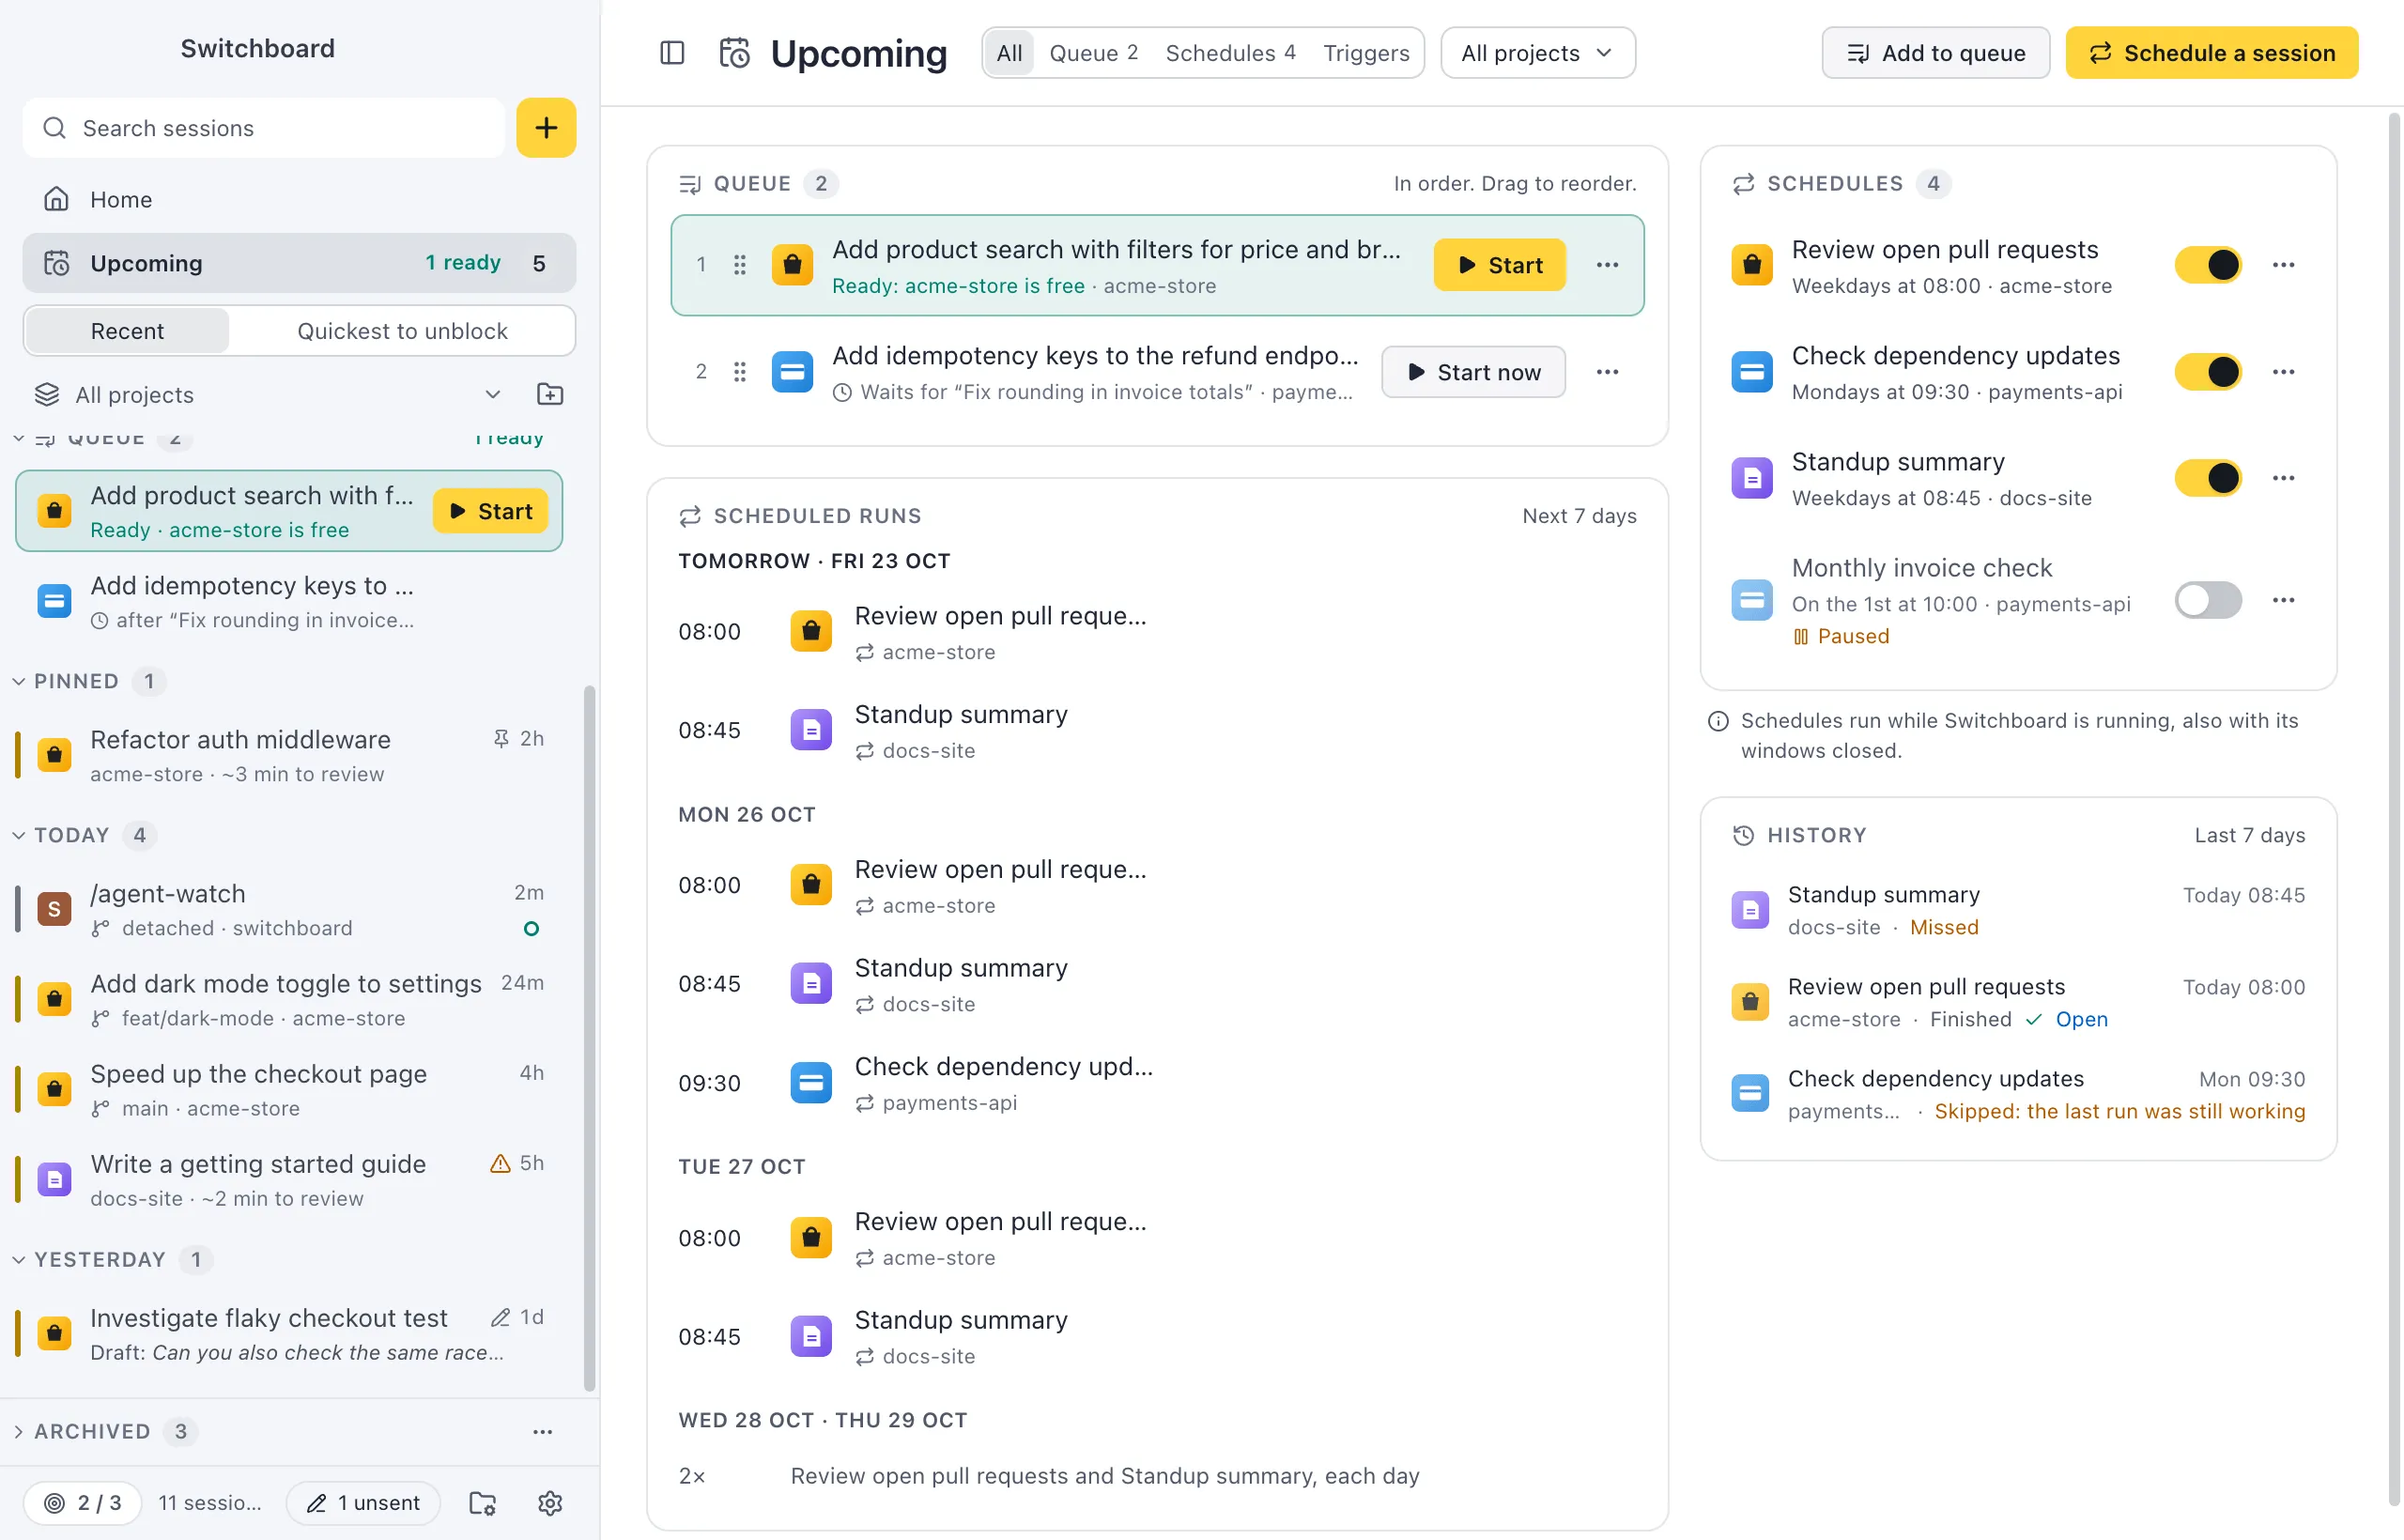Enable Monthly invoice check schedule
This screenshot has width=2404, height=1540.
[x=2208, y=600]
